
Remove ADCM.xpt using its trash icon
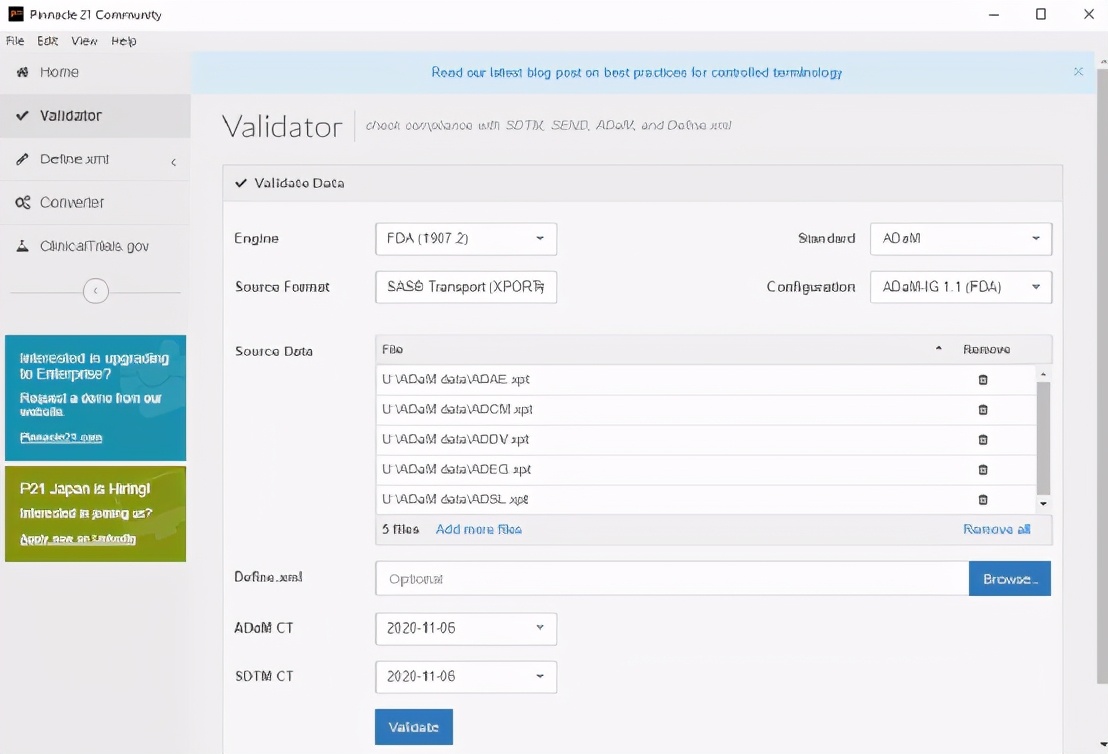982,410
